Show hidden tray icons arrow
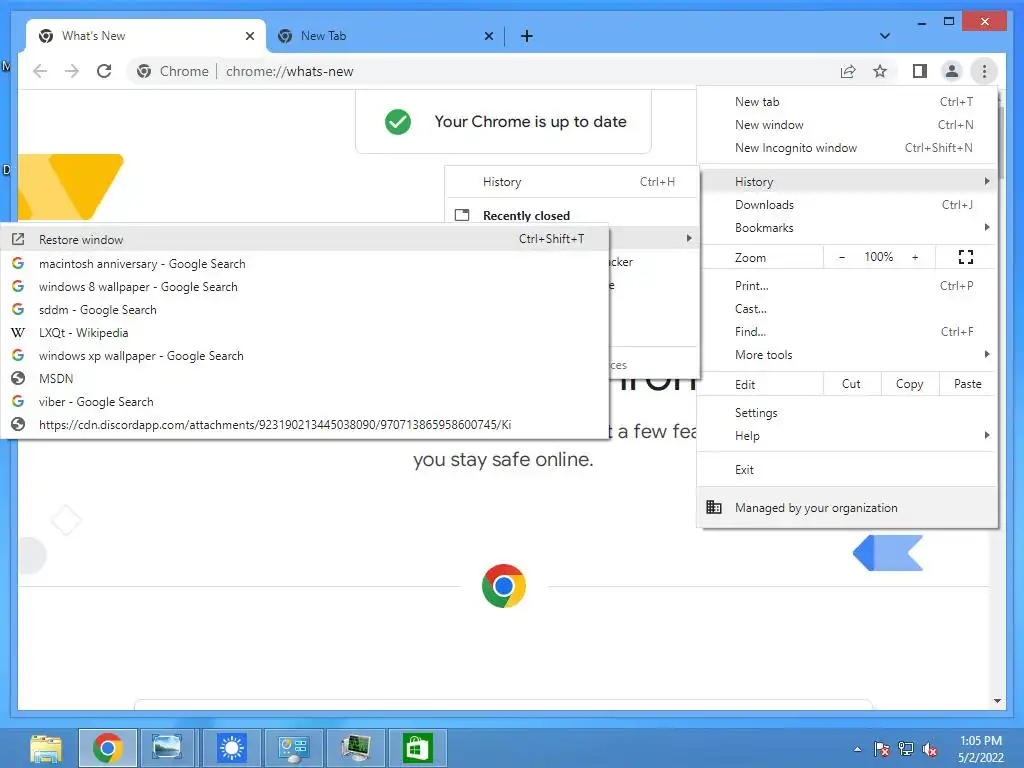 click(857, 749)
